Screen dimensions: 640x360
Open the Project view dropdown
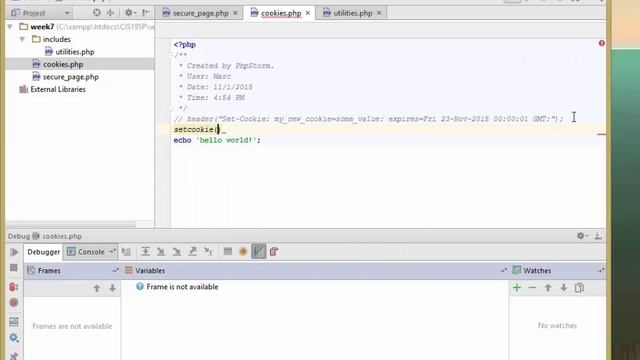pos(67,13)
